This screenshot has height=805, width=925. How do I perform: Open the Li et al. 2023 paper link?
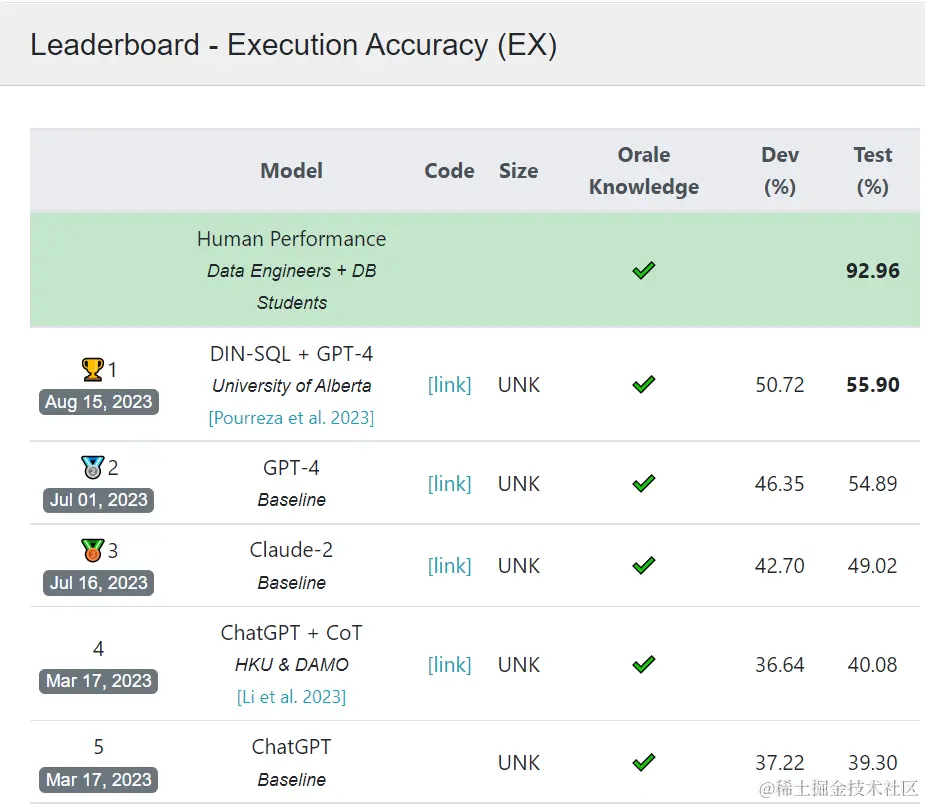coord(291,697)
